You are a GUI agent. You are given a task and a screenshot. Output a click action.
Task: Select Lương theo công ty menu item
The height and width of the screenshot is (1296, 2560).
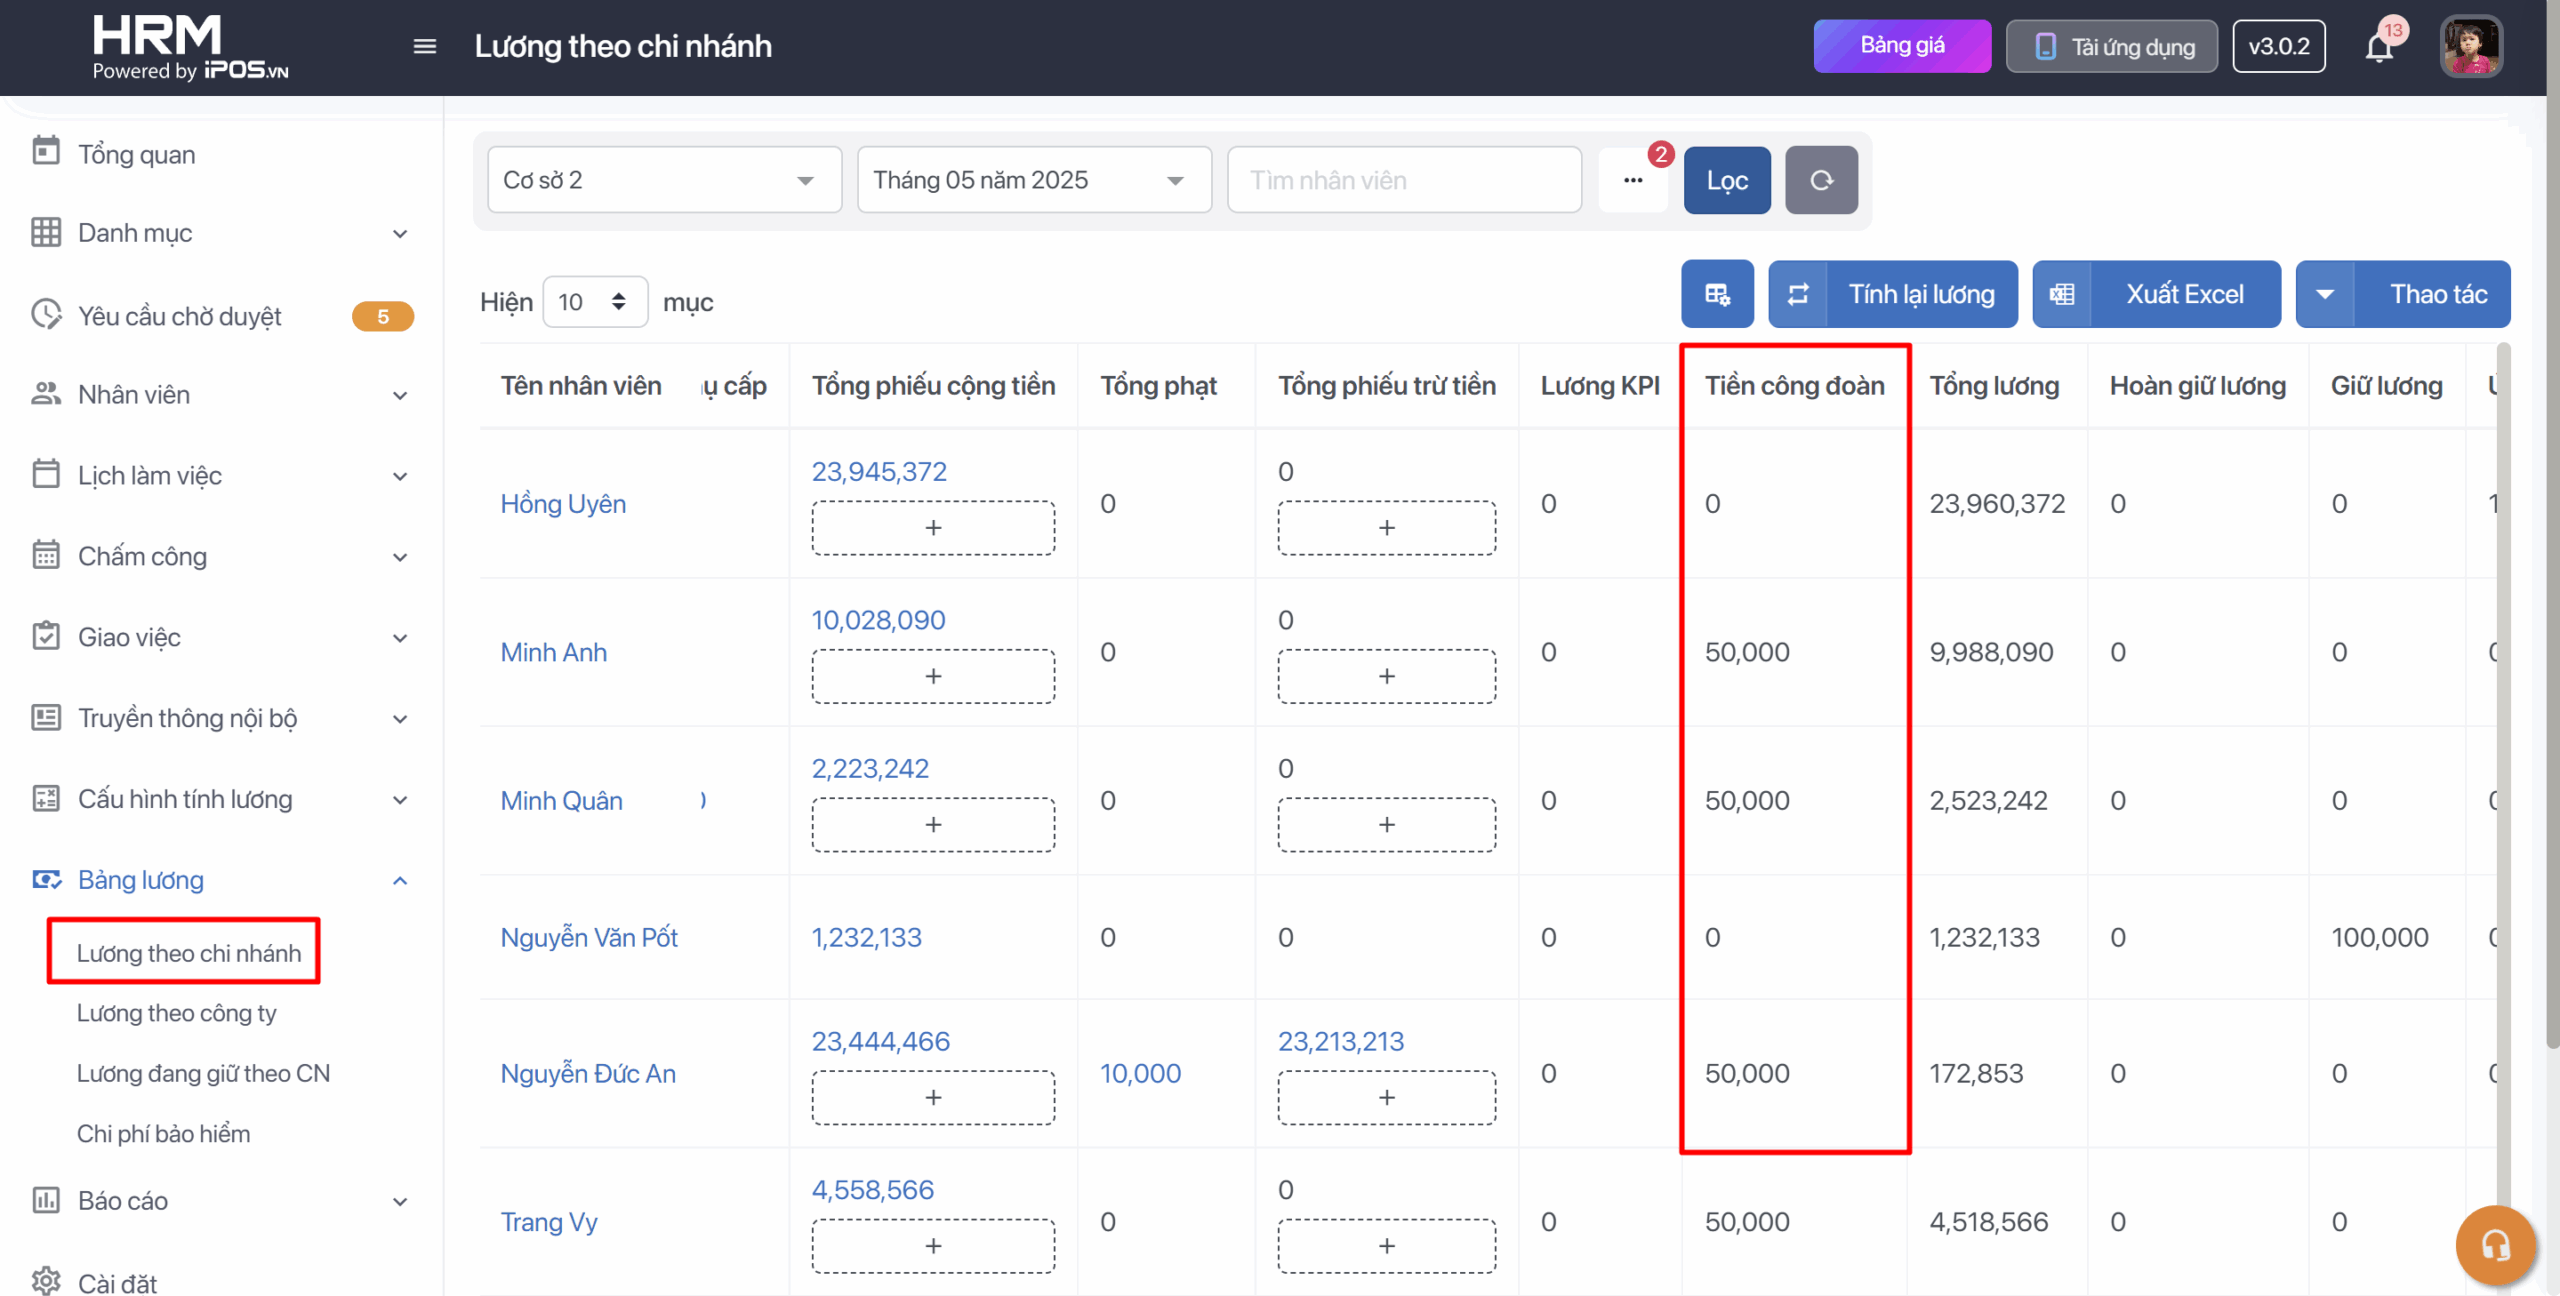pos(177,1013)
